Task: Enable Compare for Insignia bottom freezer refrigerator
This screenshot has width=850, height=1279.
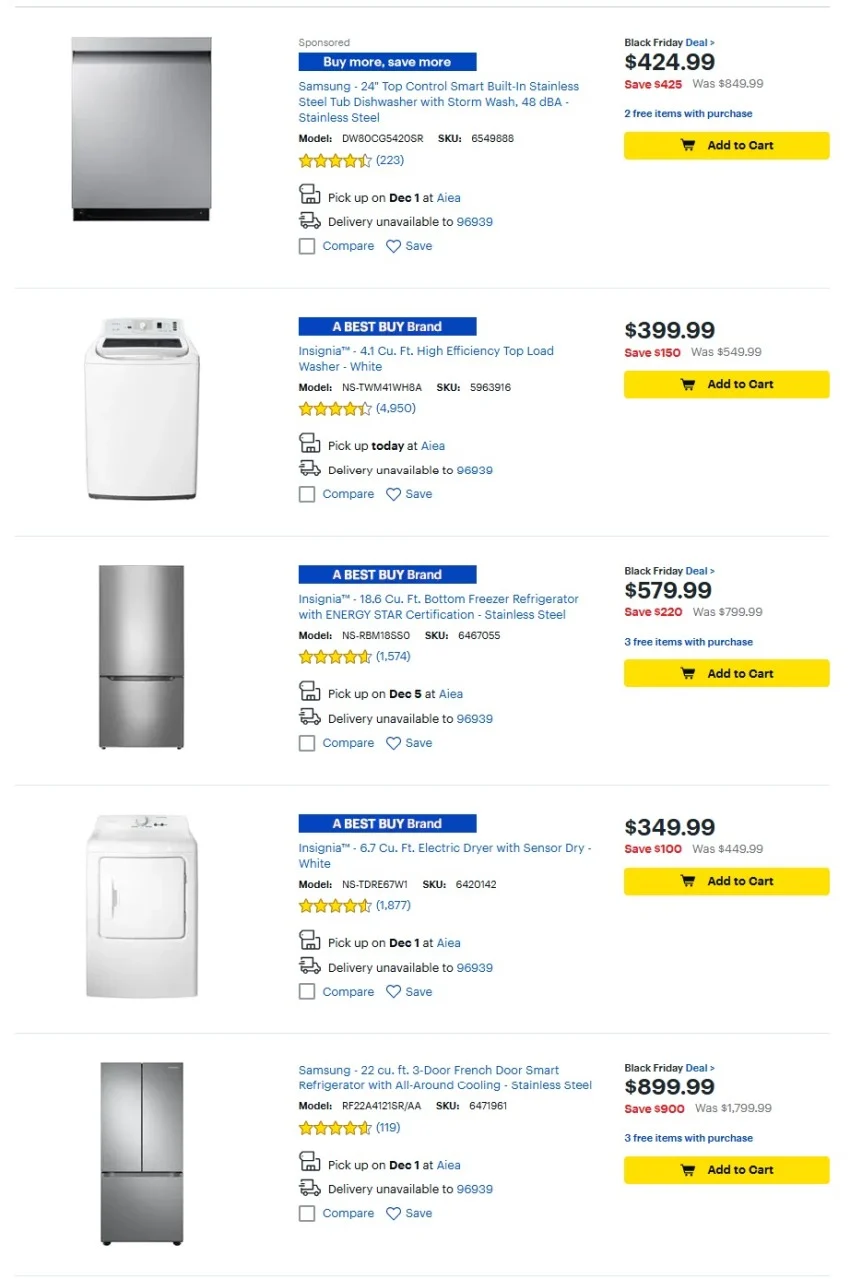Action: (307, 743)
